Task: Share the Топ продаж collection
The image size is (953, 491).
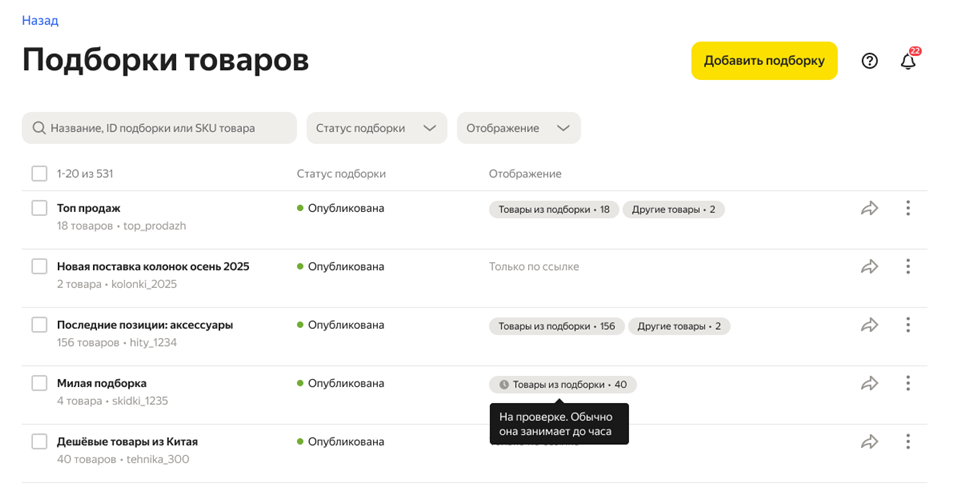Action: 869,208
